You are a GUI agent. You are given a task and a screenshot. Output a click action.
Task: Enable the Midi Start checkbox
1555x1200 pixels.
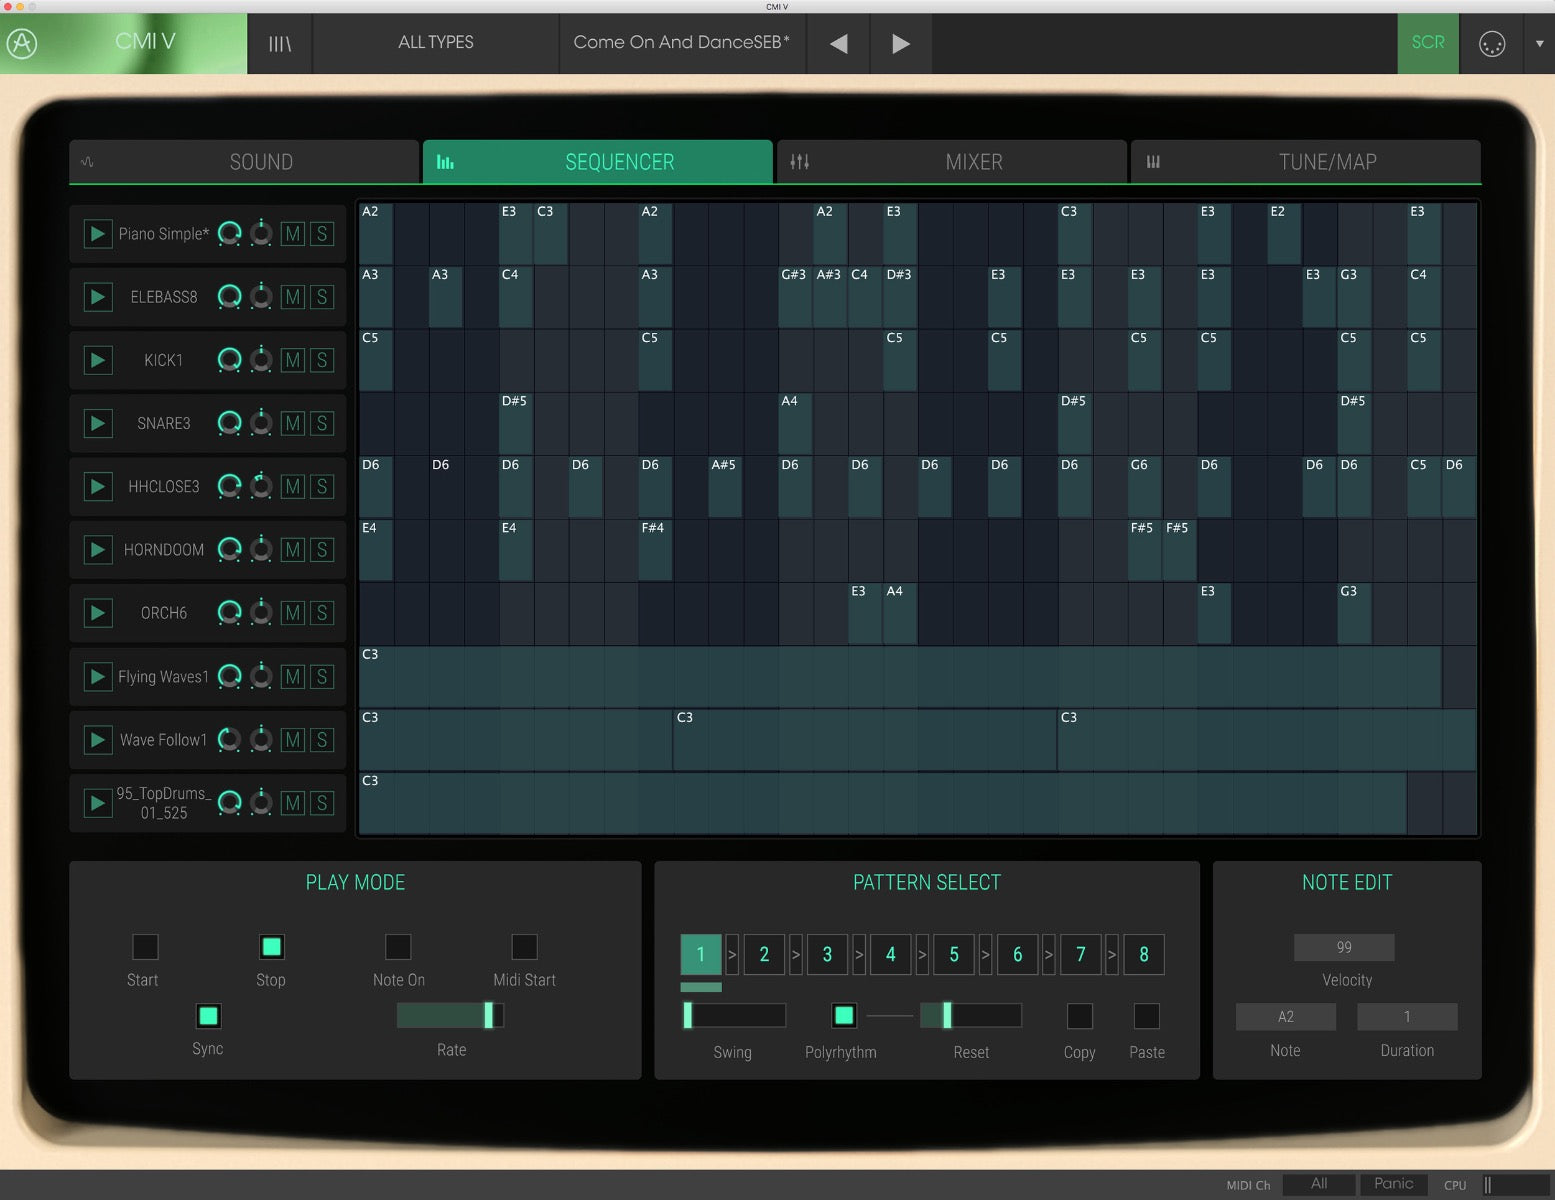pos(524,946)
